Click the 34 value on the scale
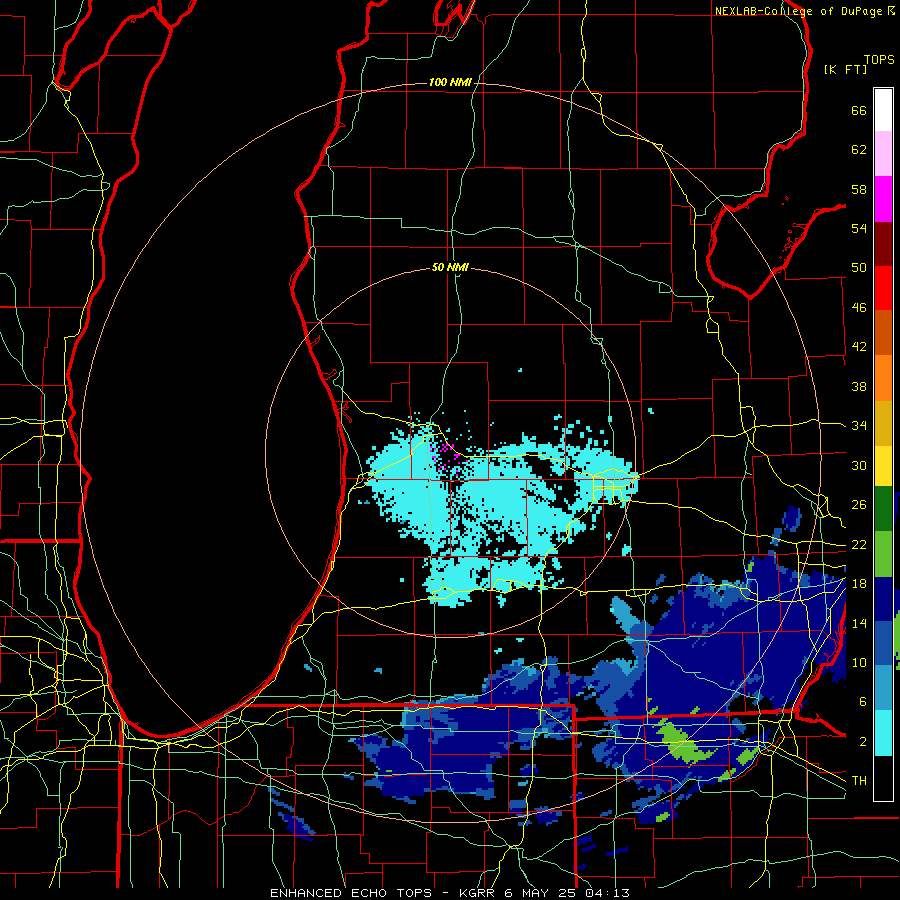 (859, 426)
